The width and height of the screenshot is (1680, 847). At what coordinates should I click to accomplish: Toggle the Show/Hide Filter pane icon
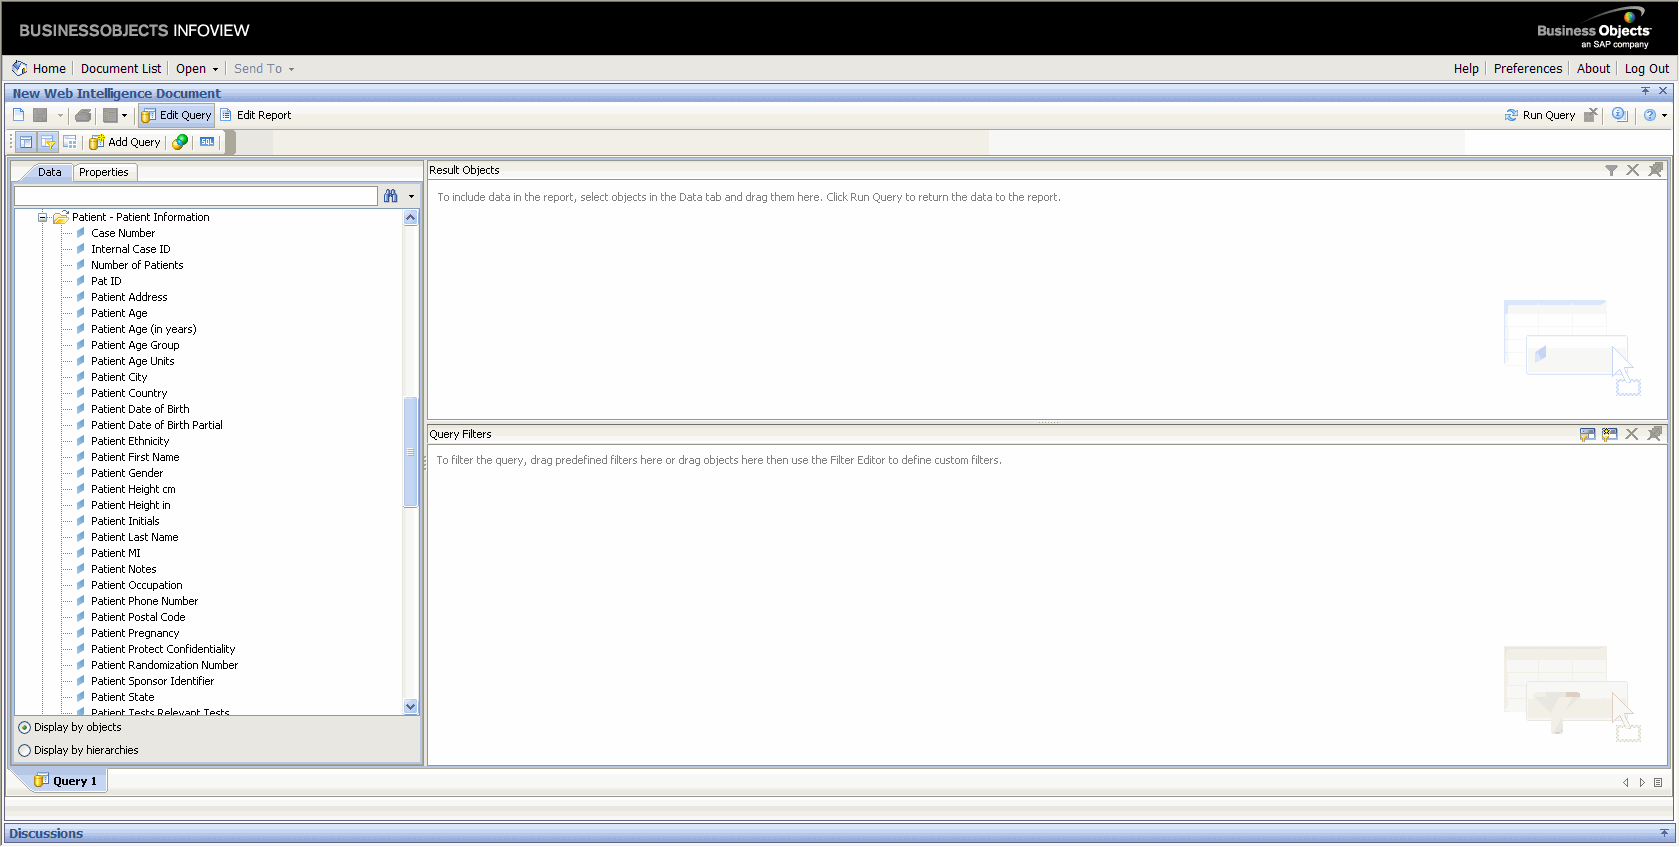48,142
